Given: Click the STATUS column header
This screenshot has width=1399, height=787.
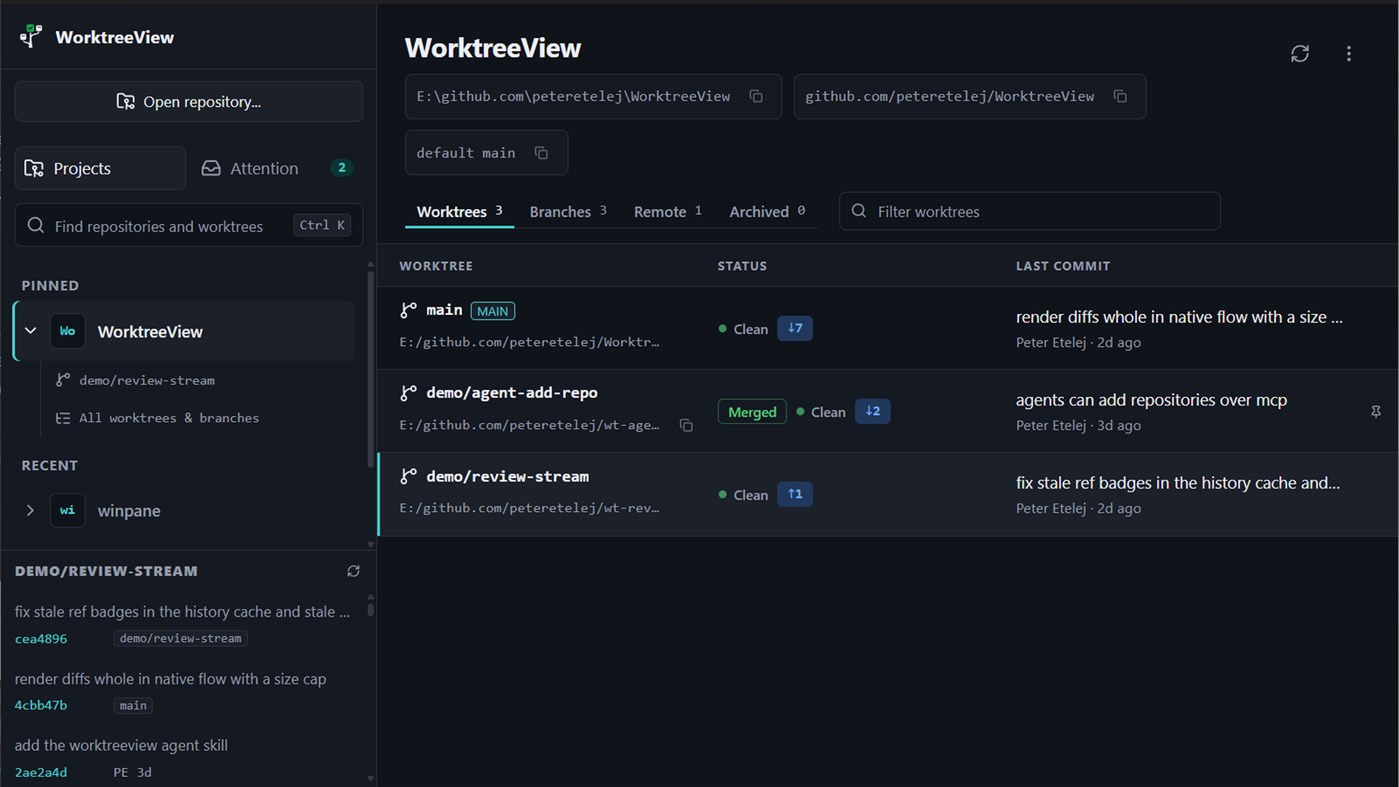Looking at the screenshot, I should point(742,266).
